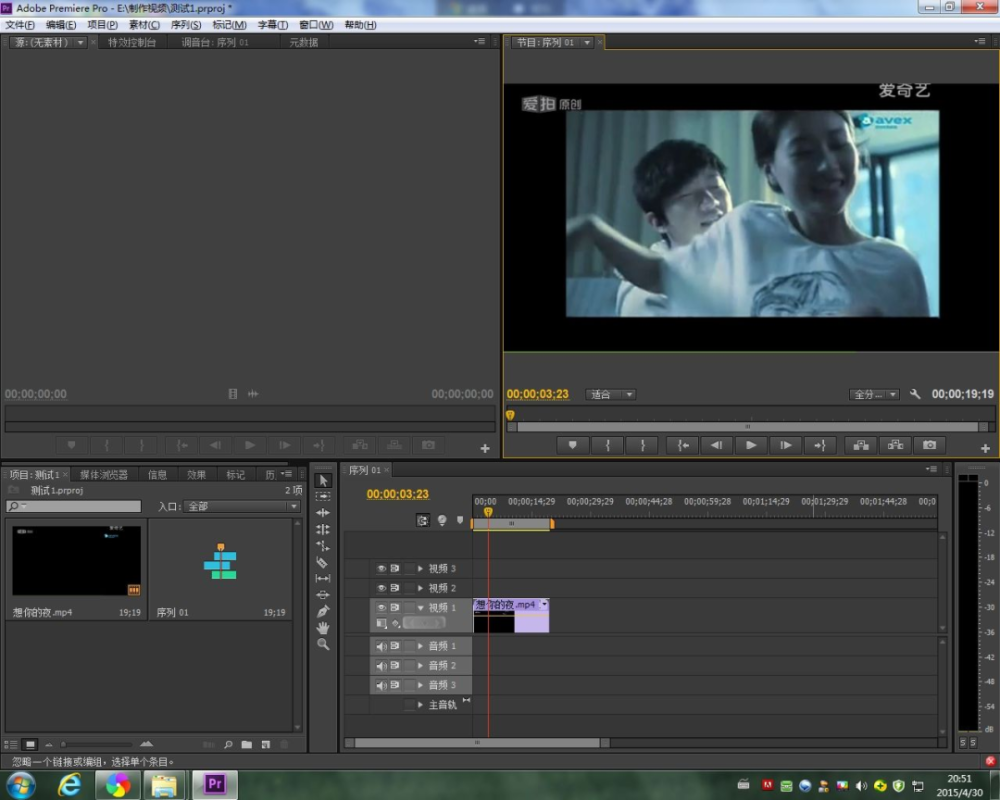
Task: Adjust thumbnail size slider in project panel
Action: click(x=64, y=744)
